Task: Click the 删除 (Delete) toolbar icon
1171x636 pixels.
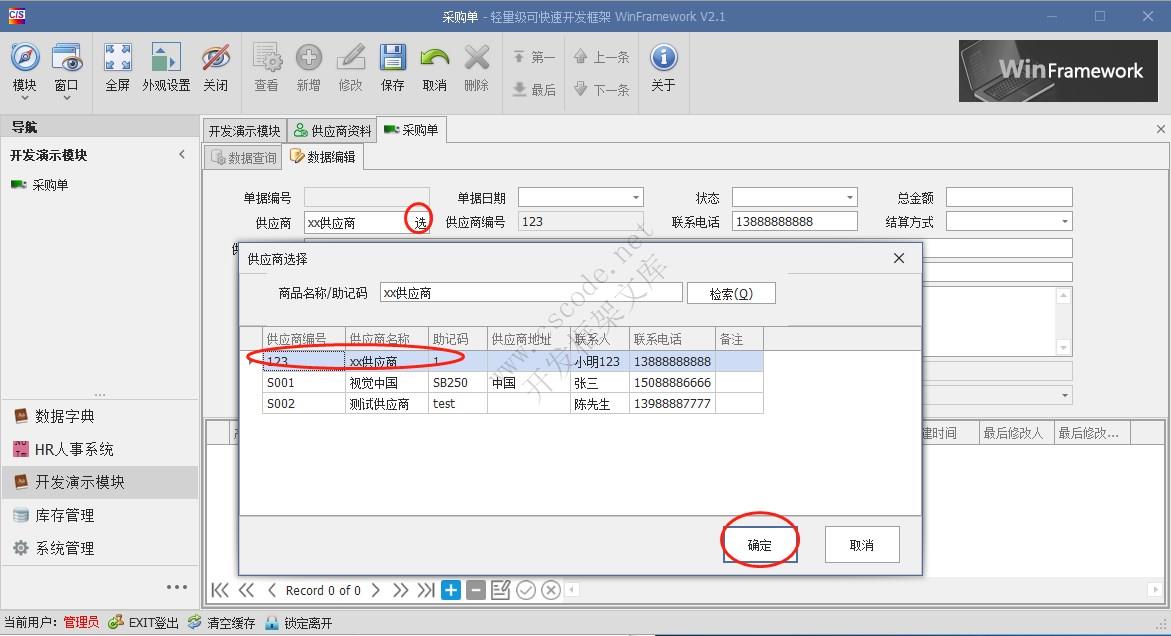Action: (x=477, y=68)
